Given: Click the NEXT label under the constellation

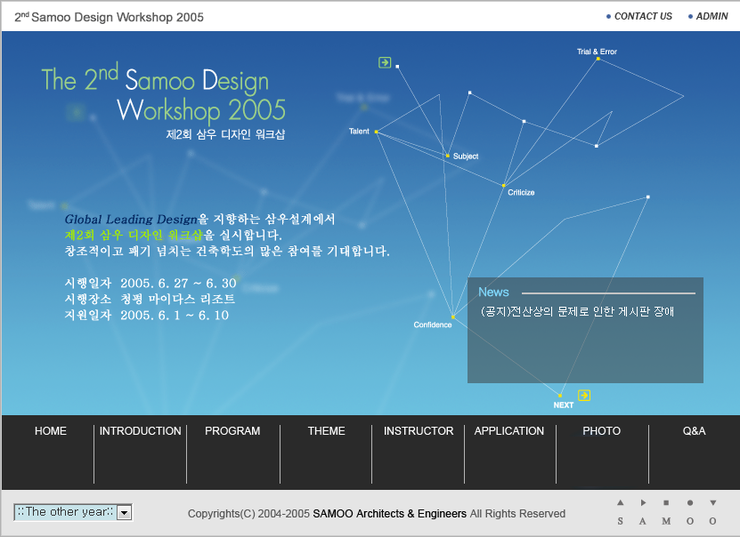Looking at the screenshot, I should pyautogui.click(x=563, y=405).
